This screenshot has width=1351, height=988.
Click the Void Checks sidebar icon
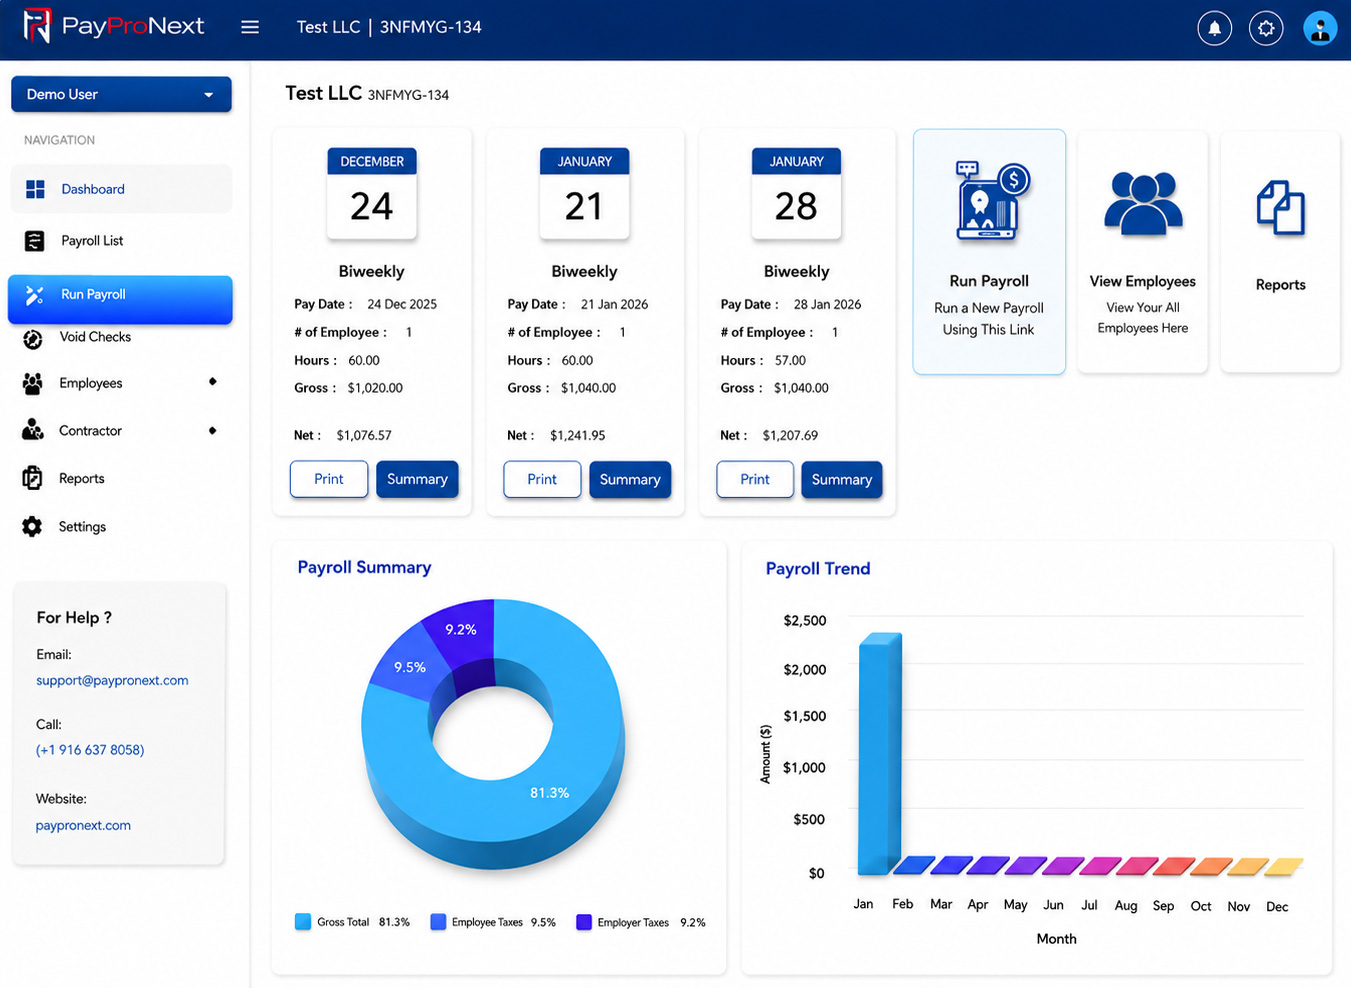33,339
